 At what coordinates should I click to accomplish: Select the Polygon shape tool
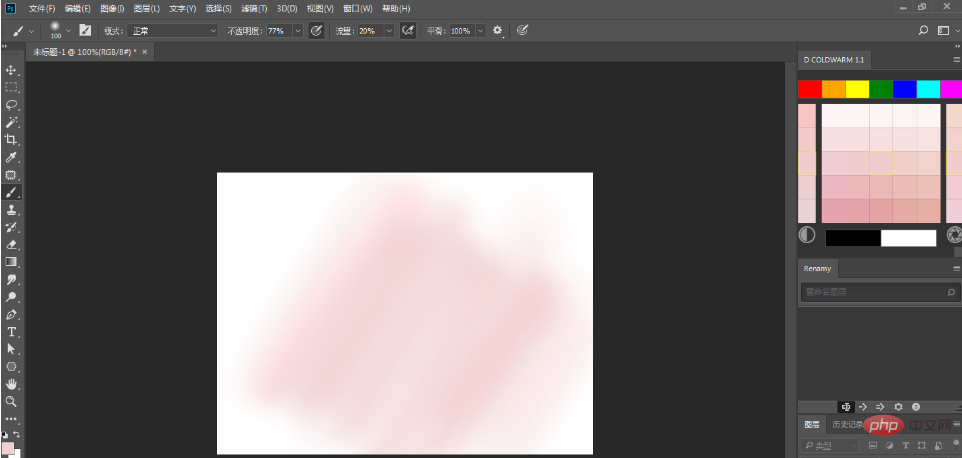pyautogui.click(x=11, y=367)
